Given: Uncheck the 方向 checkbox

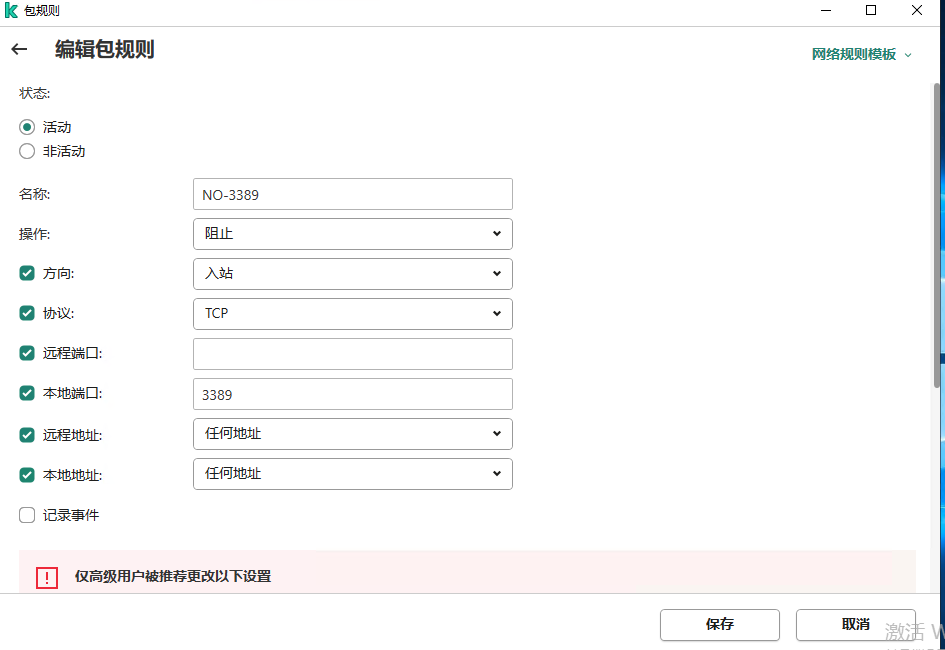Looking at the screenshot, I should pyautogui.click(x=27, y=273).
